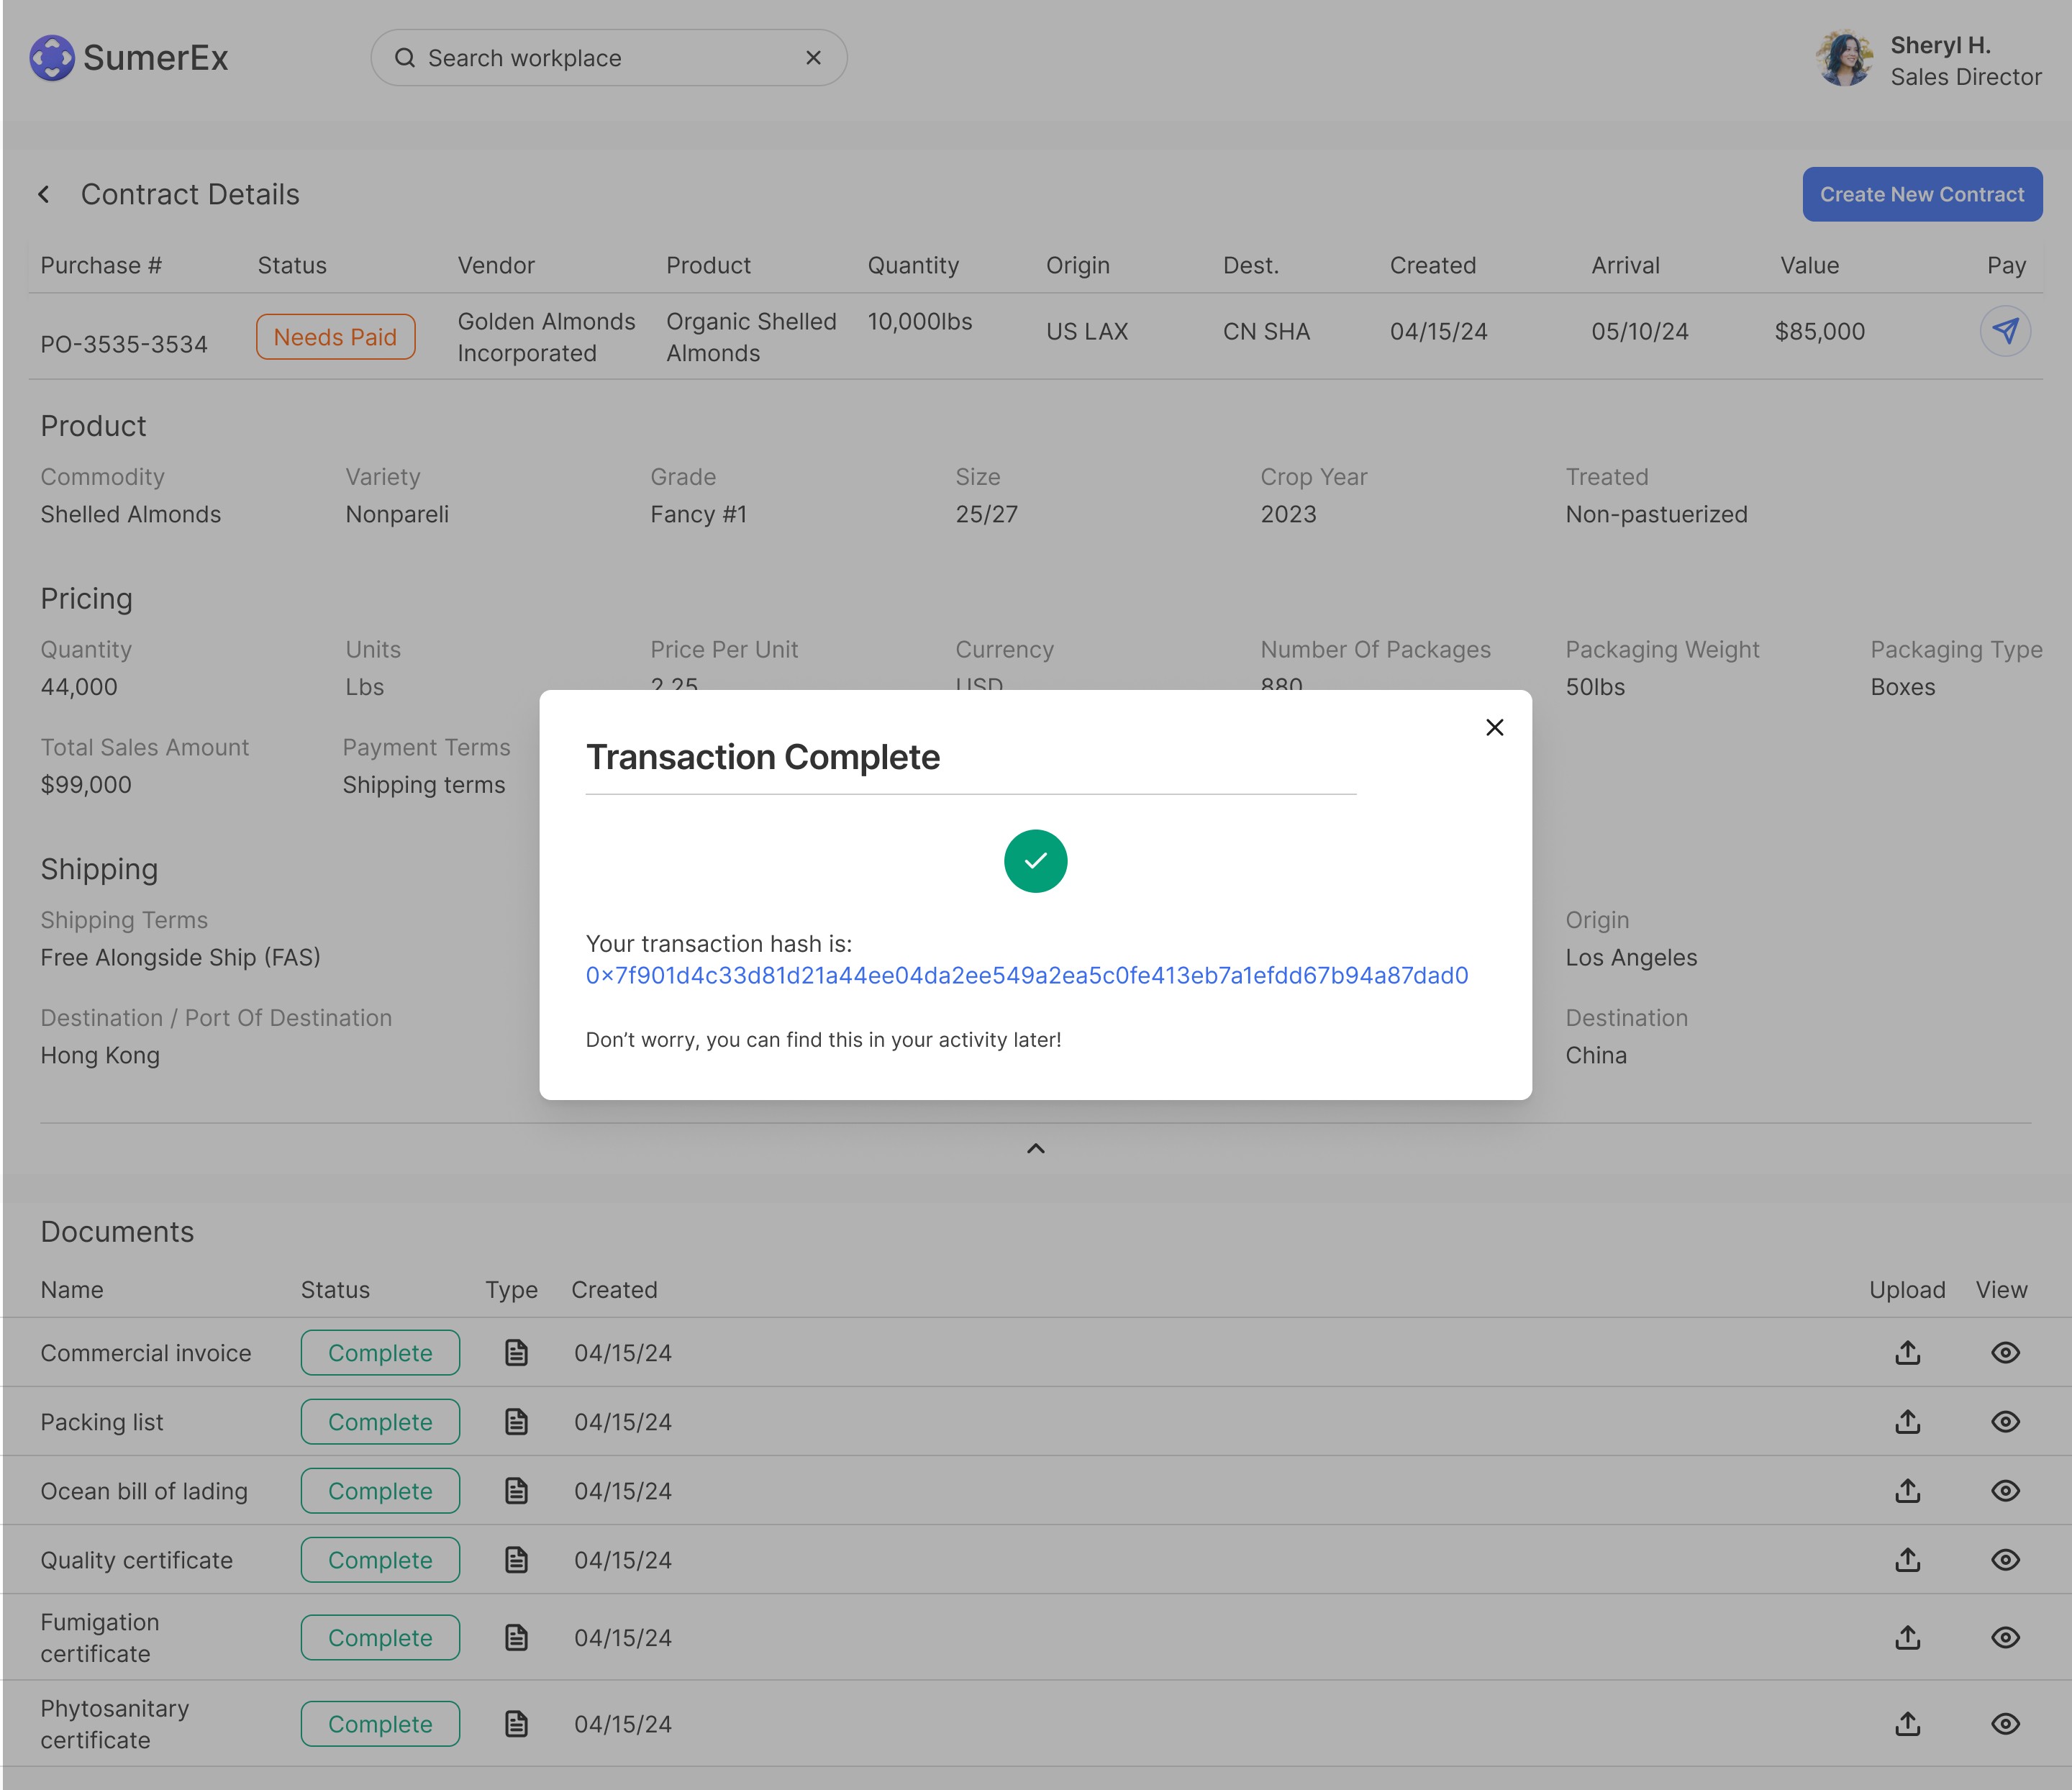Open Ocean bill of lading file icon
The width and height of the screenshot is (2072, 1790).
point(516,1490)
